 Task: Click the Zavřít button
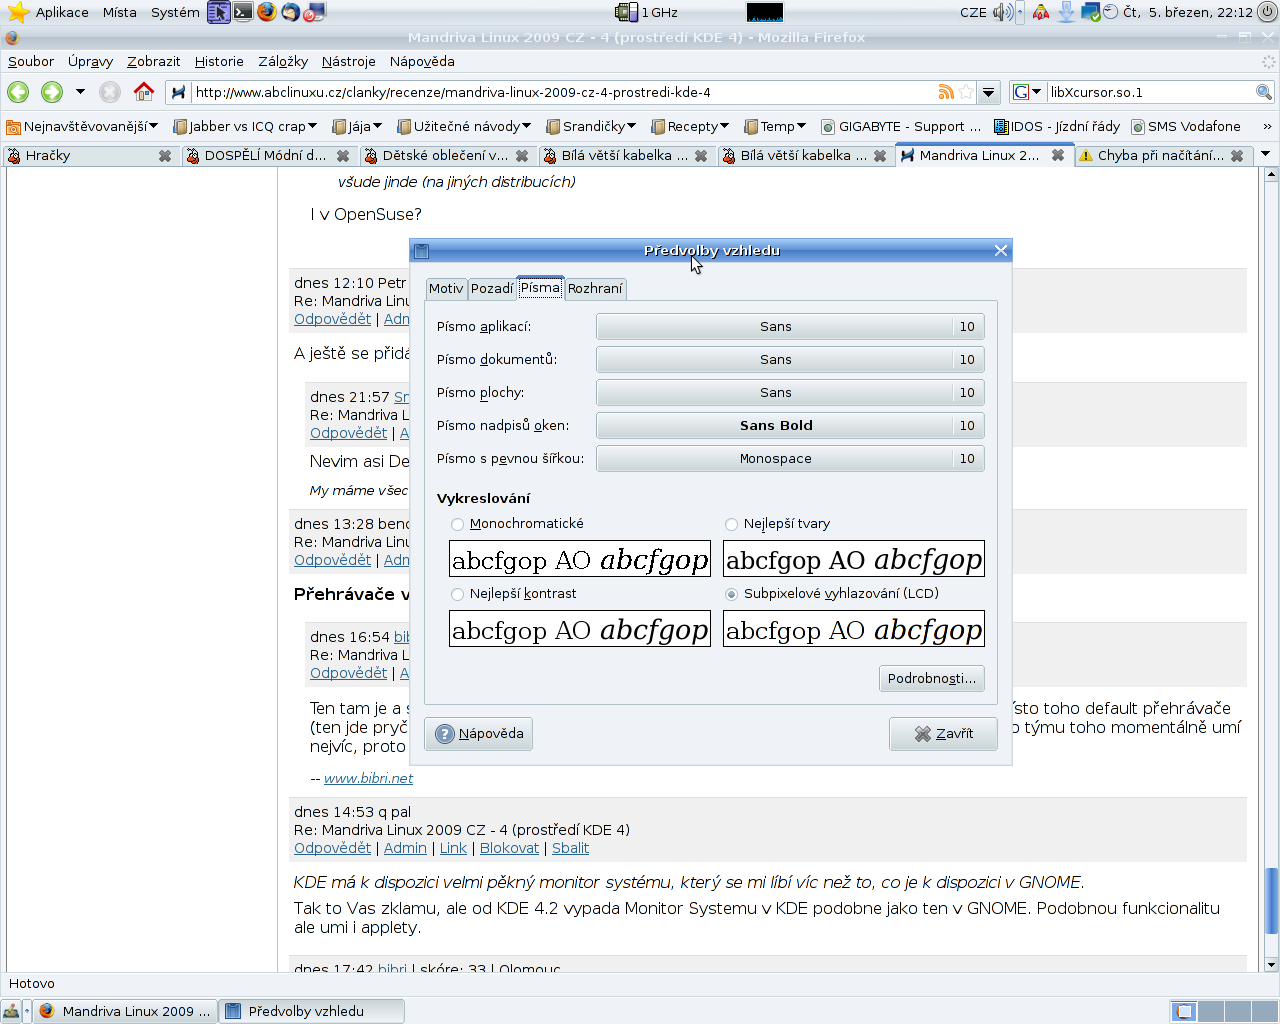click(944, 734)
